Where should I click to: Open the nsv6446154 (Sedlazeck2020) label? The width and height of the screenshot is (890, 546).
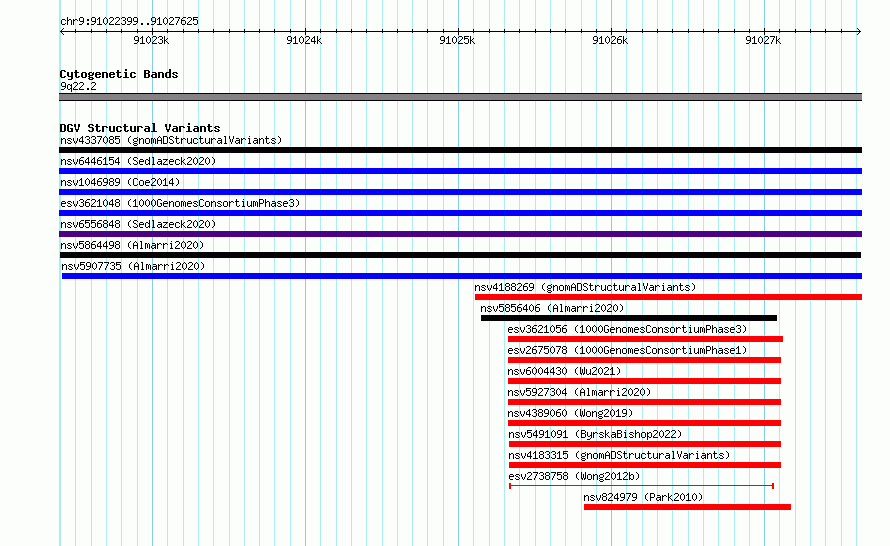click(138, 161)
